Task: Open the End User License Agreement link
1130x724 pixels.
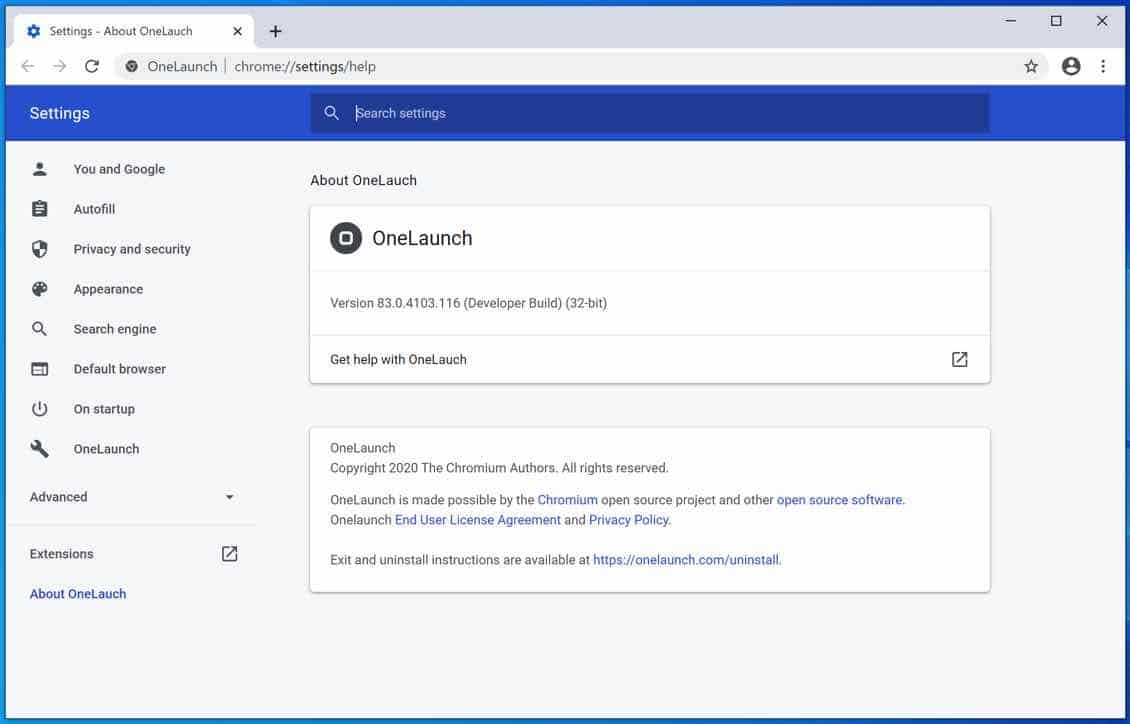Action: click(x=477, y=520)
